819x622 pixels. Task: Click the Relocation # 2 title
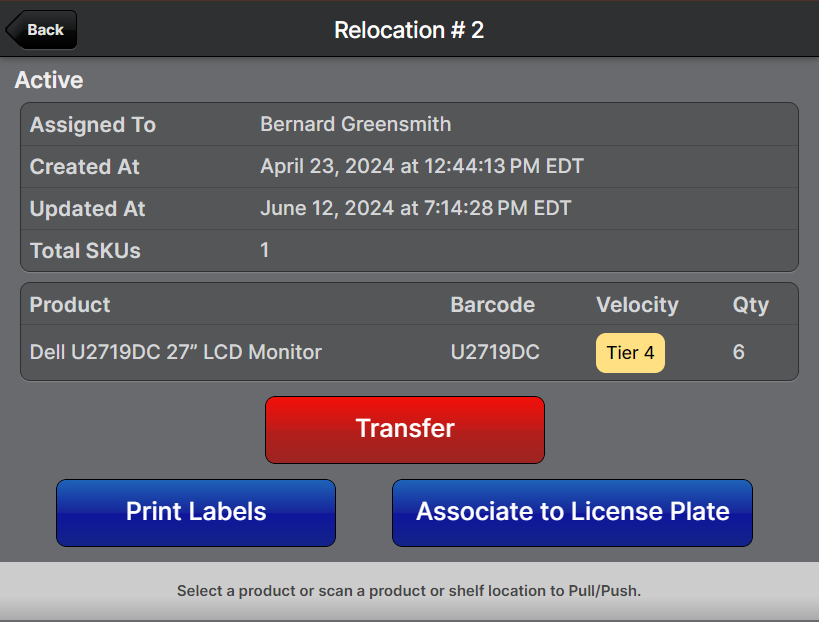point(409,30)
